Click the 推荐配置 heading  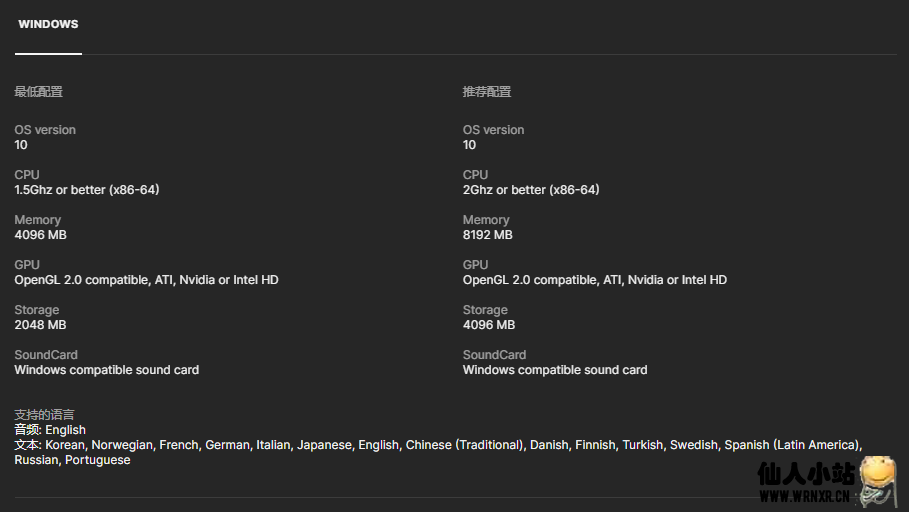[487, 92]
